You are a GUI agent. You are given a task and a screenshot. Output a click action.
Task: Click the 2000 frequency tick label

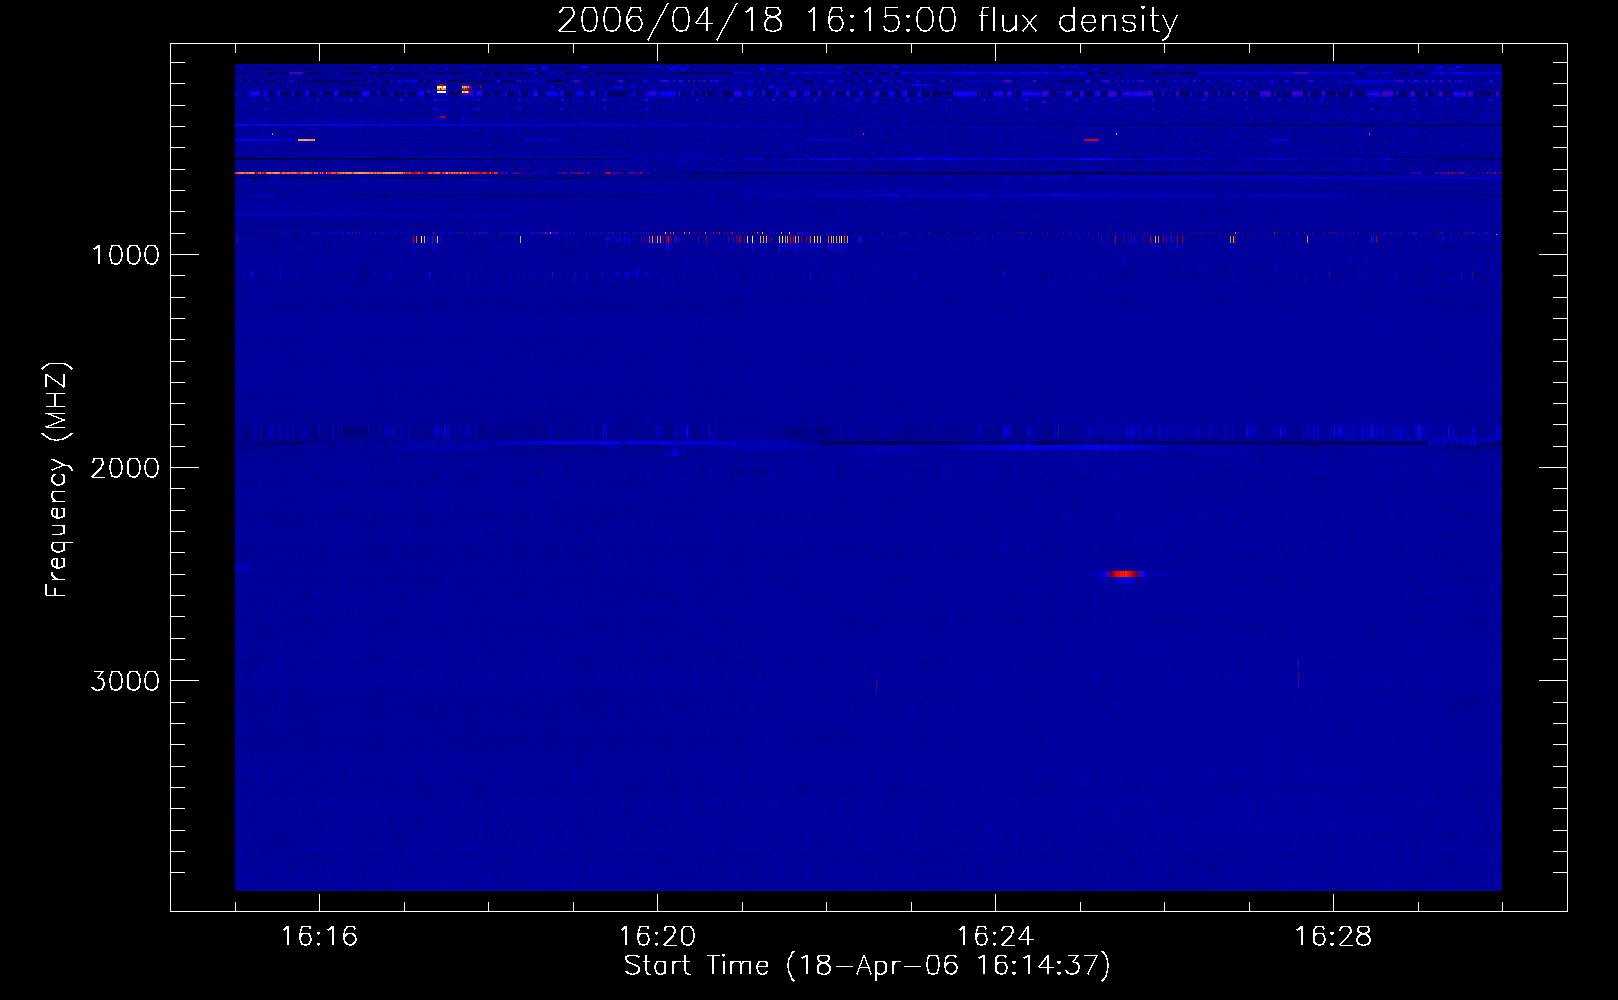(125, 468)
